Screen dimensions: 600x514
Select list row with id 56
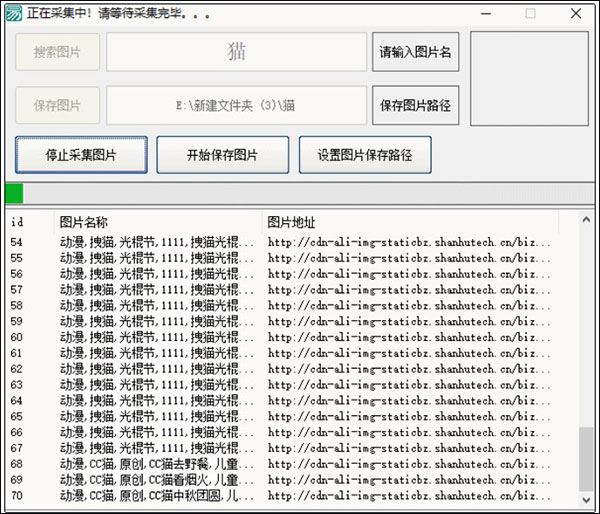[282, 274]
